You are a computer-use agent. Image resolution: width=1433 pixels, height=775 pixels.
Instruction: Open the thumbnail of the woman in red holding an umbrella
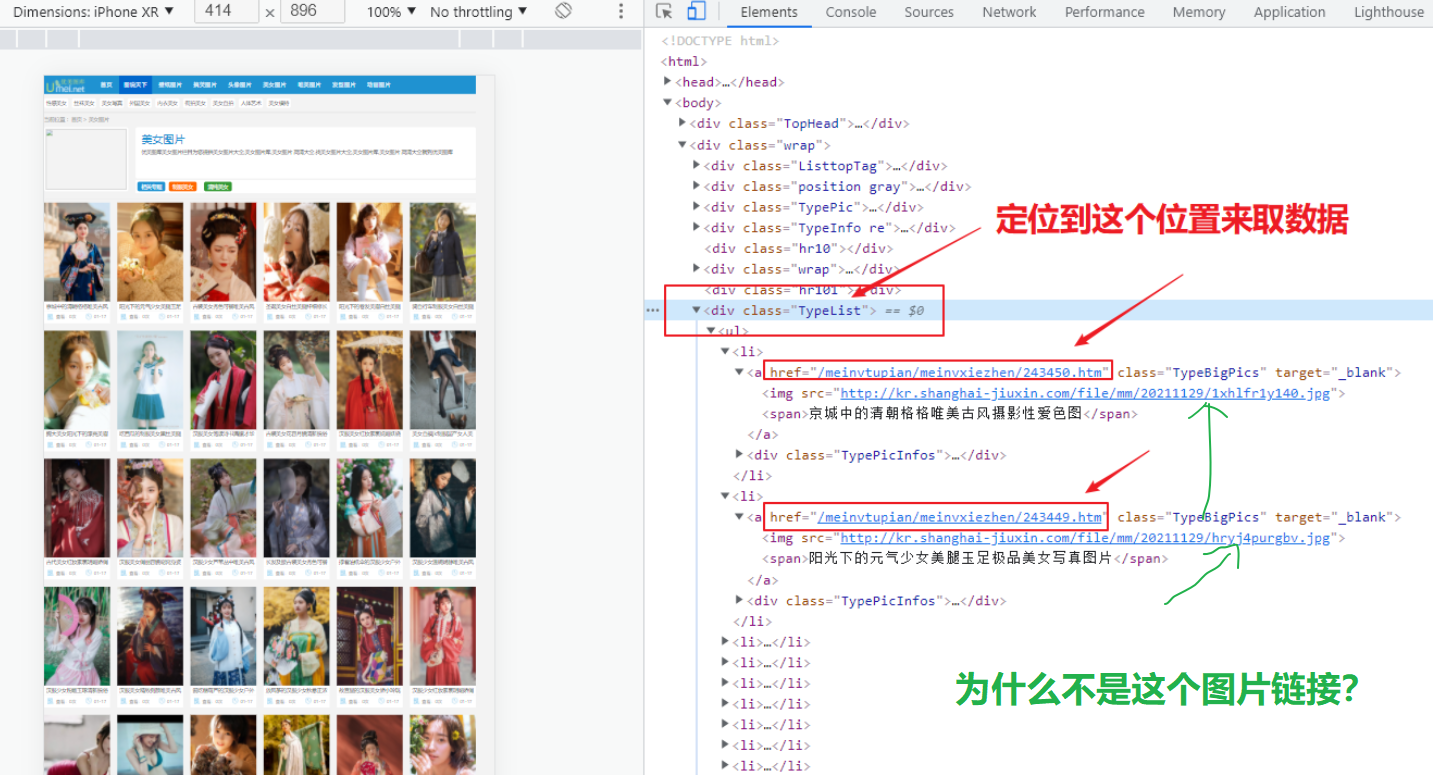click(x=370, y=380)
